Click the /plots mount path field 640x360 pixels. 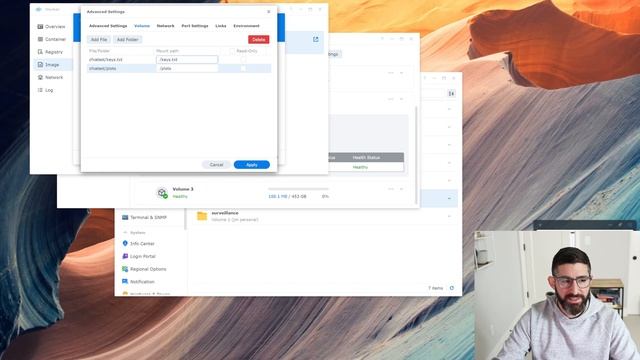[187, 69]
